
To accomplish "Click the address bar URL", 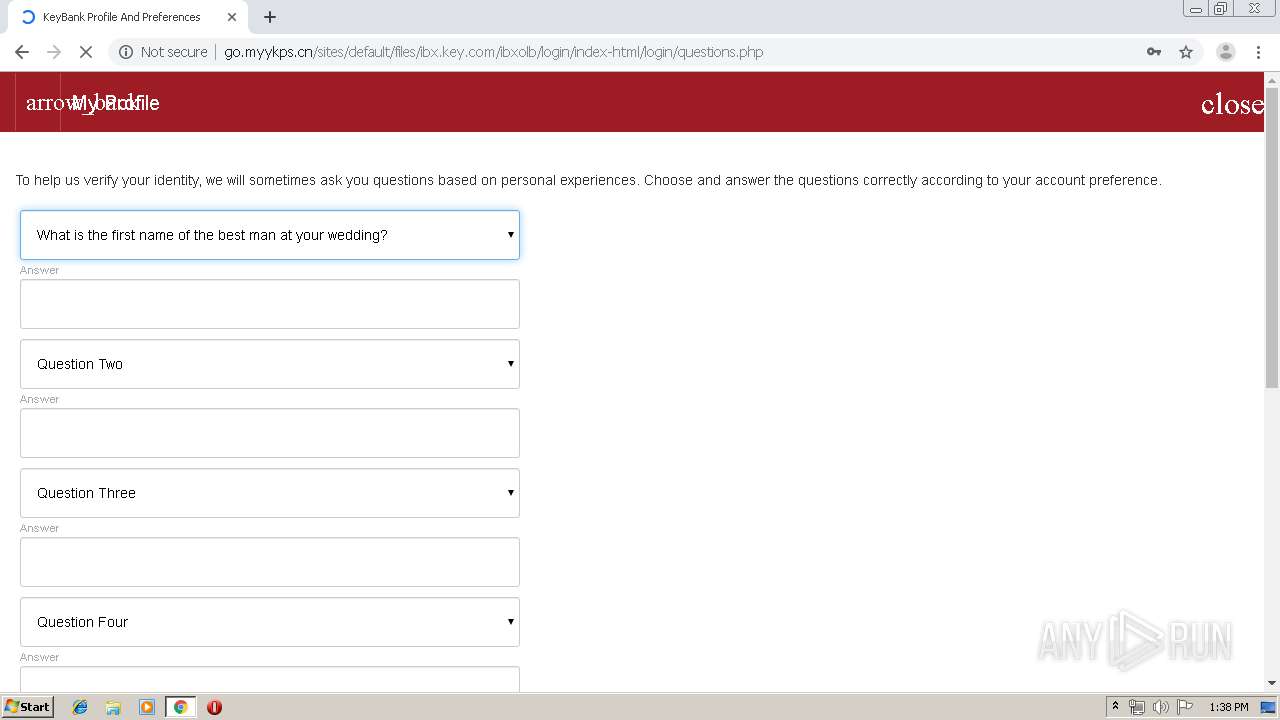I will click(x=493, y=52).
